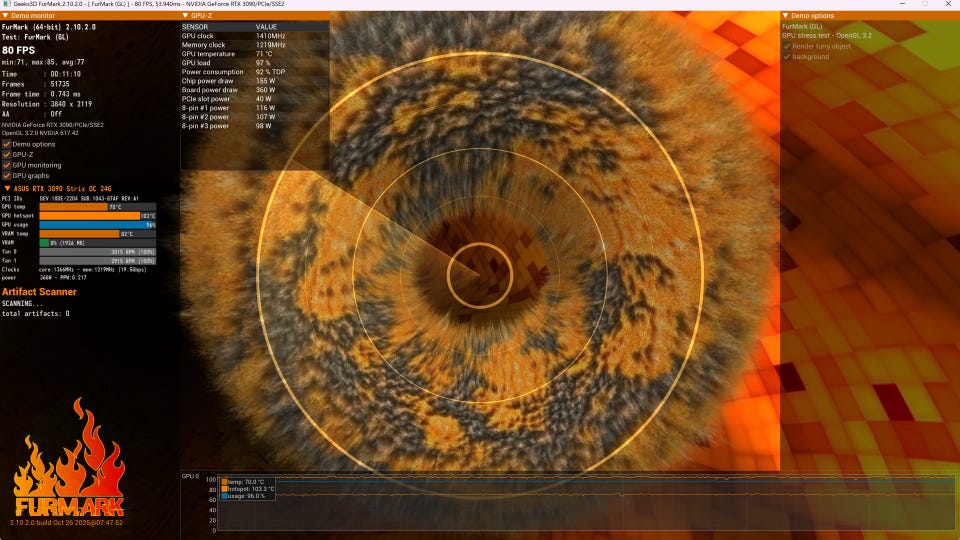Click the GPU usage blue bar
This screenshot has height=540, width=960.
[x=98, y=225]
